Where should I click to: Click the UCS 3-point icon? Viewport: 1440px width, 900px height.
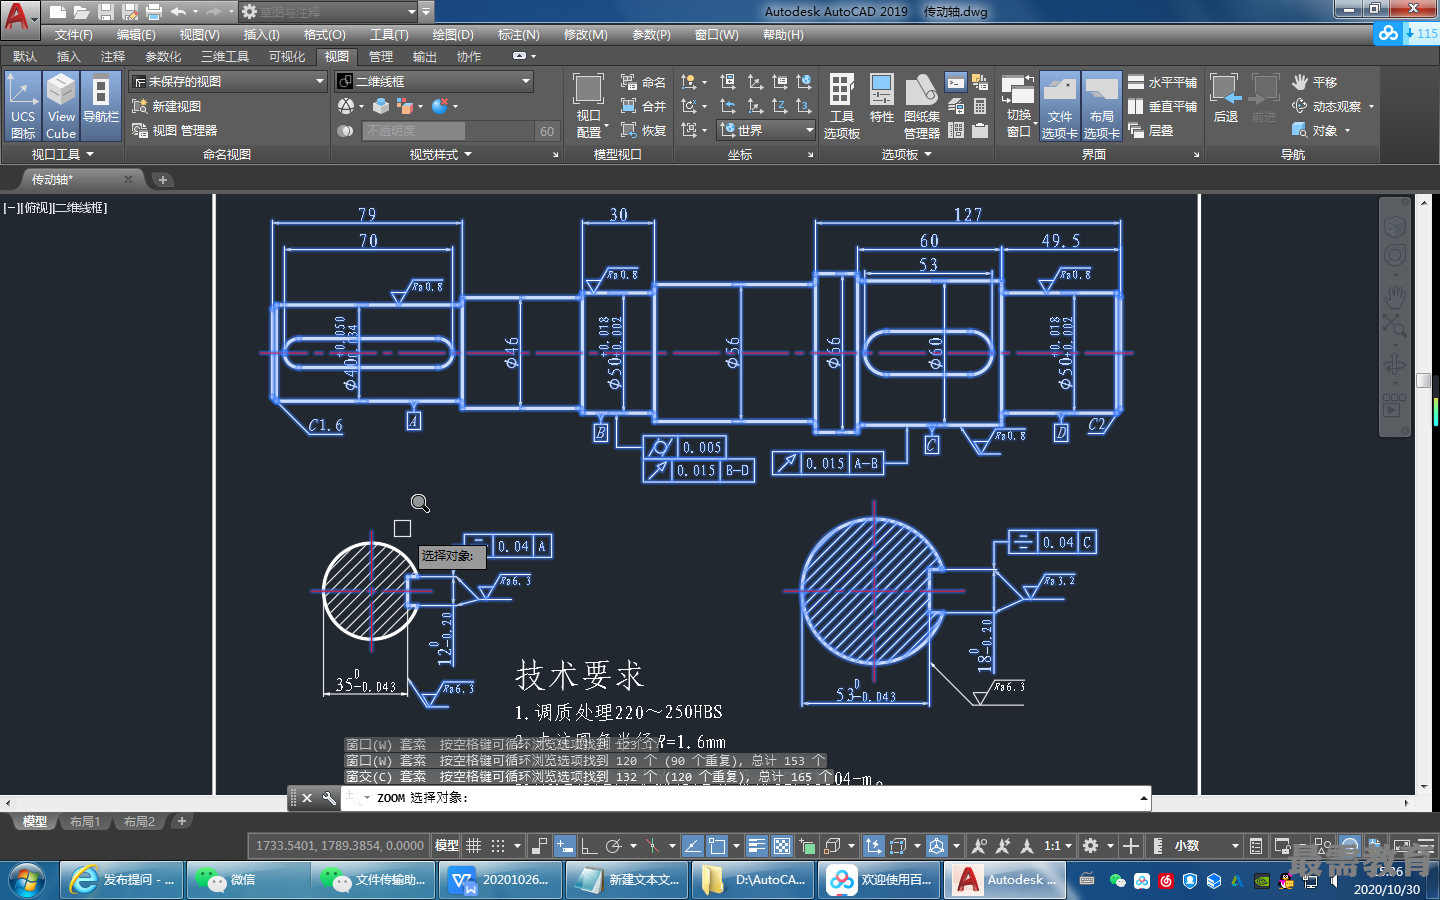(803, 106)
